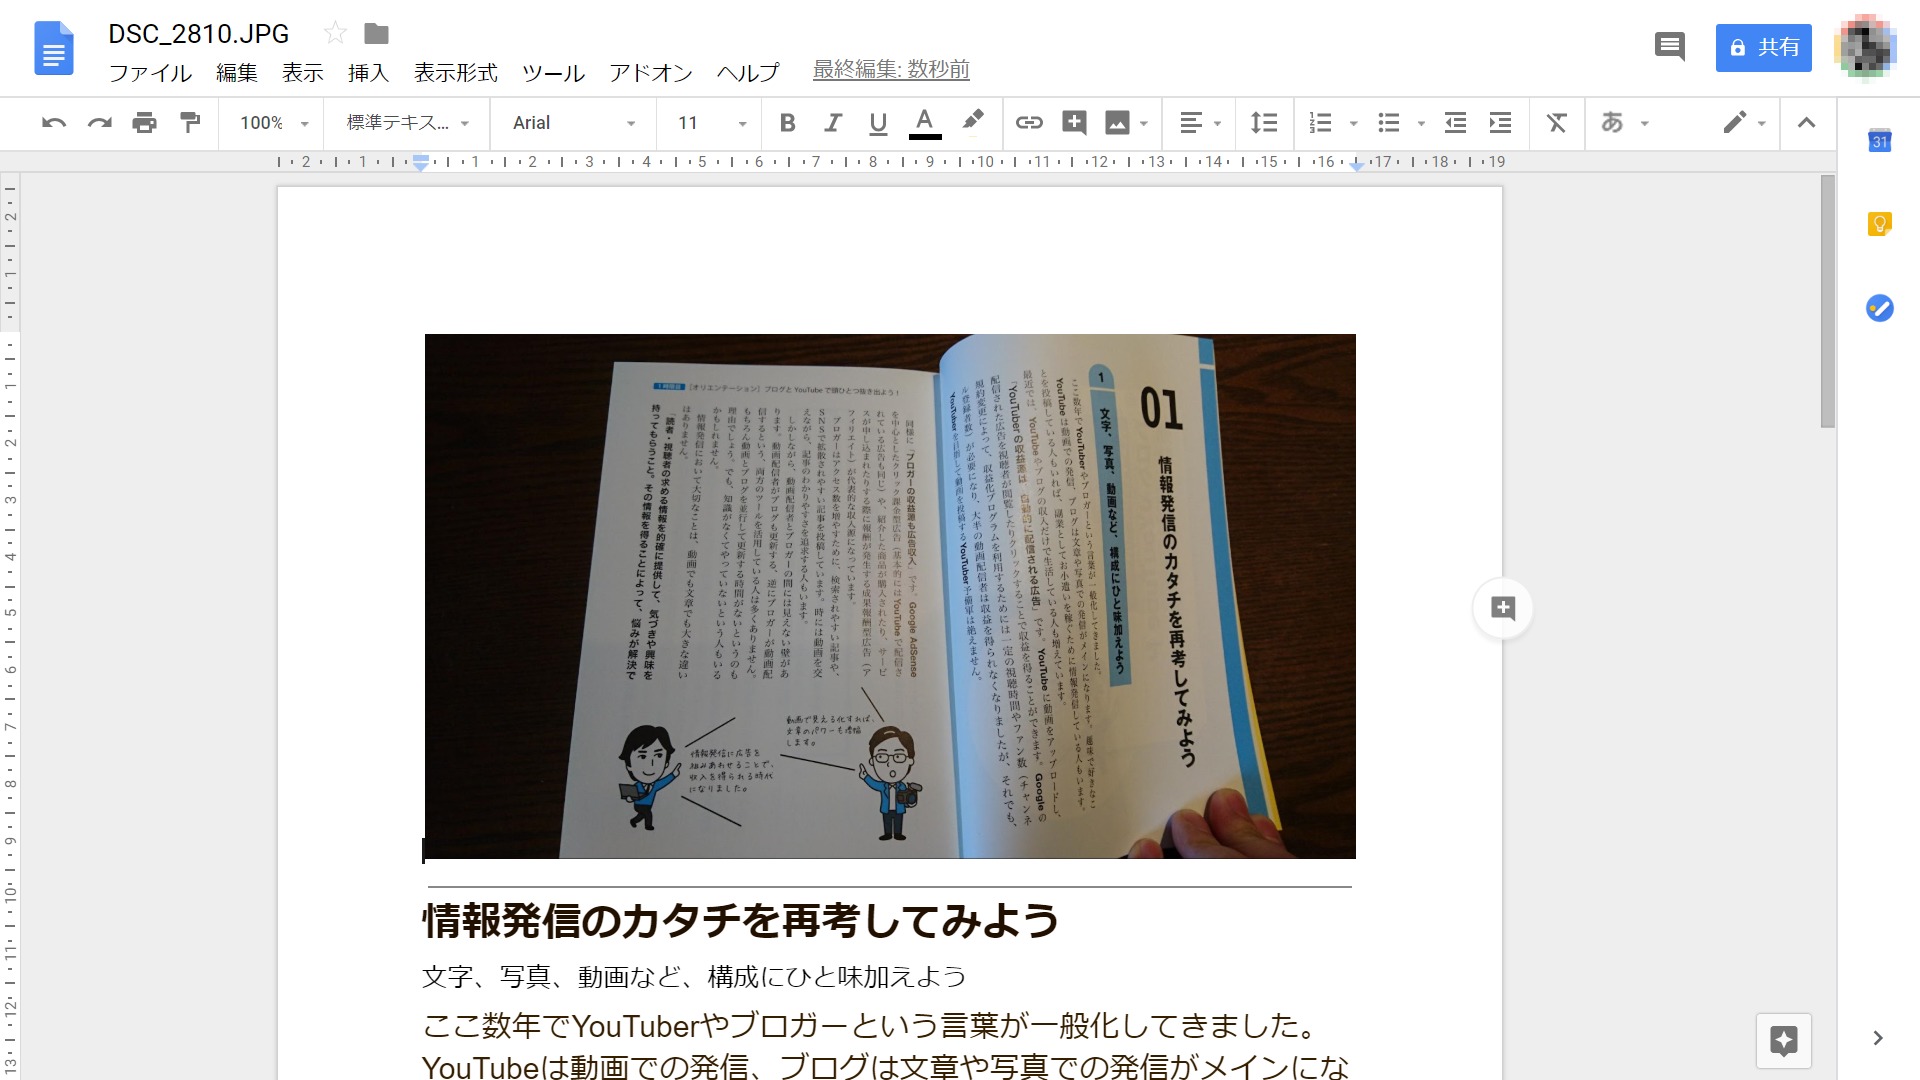Open the 表示形式 menu
Viewport: 1920px width, 1080px height.
point(456,72)
